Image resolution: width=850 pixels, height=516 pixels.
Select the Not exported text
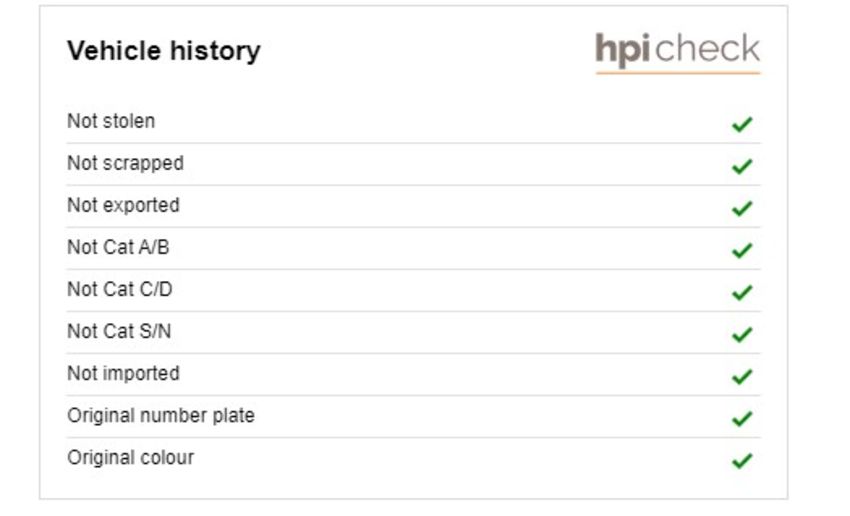[x=123, y=205]
